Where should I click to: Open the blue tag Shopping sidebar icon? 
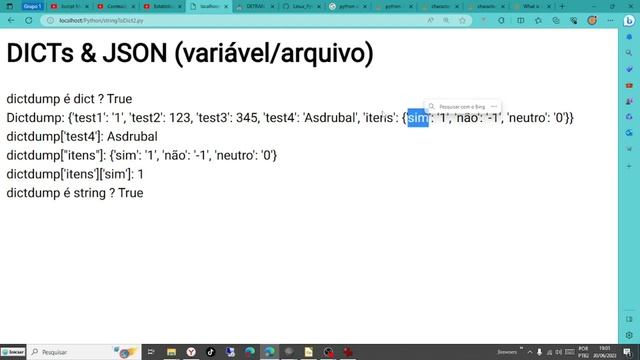(x=629, y=69)
